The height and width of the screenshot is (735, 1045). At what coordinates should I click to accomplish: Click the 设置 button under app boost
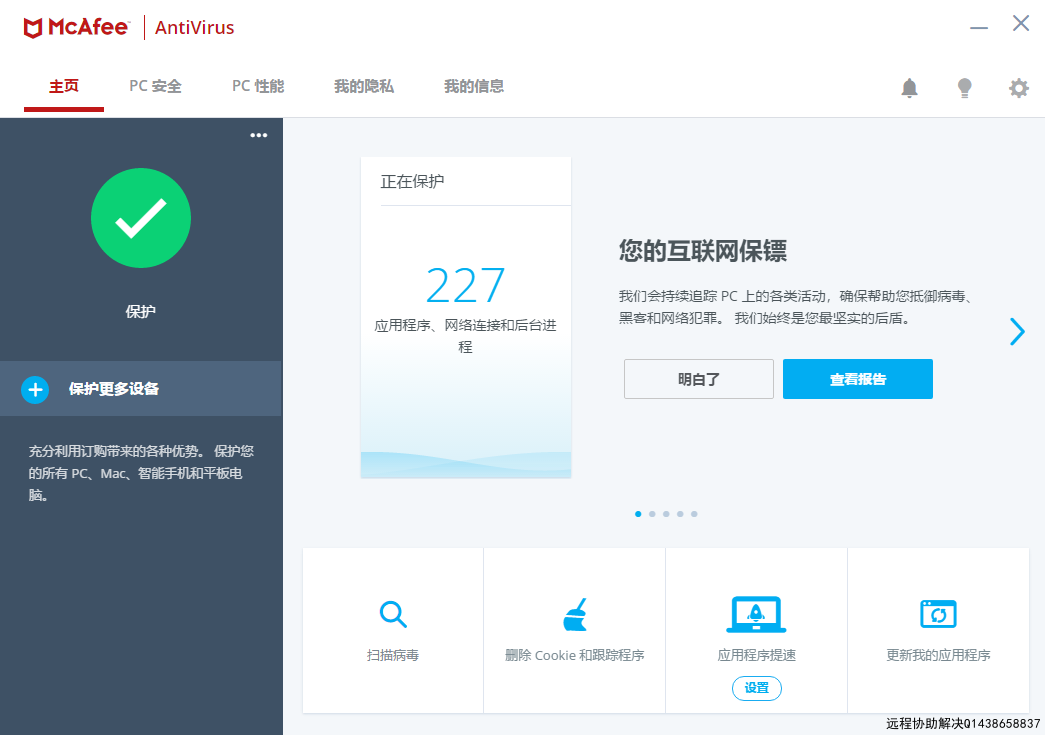[756, 688]
